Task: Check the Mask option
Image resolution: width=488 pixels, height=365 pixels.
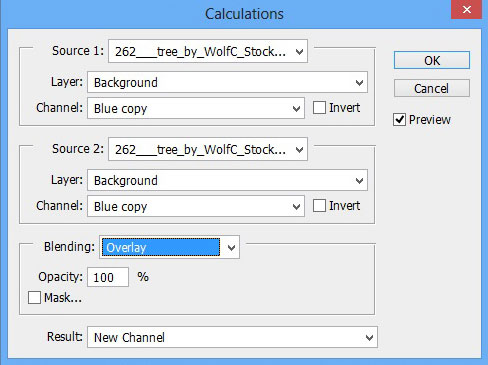Action: (x=34, y=297)
